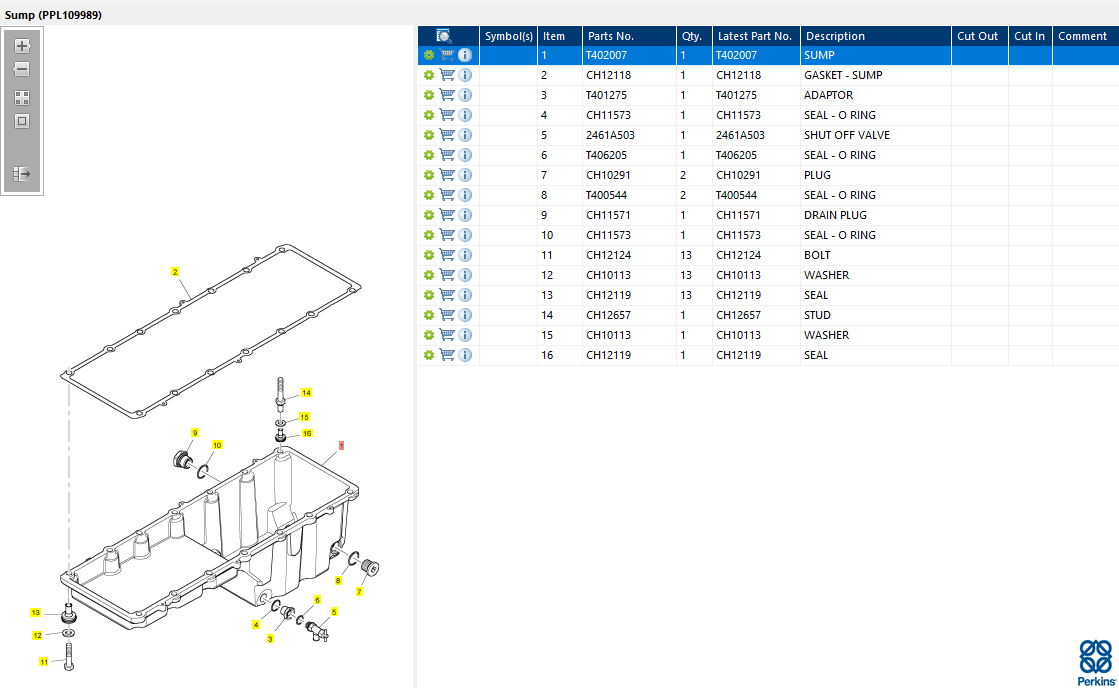Add BOLT CH12124 to cart
1119x688 pixels.
(x=447, y=255)
